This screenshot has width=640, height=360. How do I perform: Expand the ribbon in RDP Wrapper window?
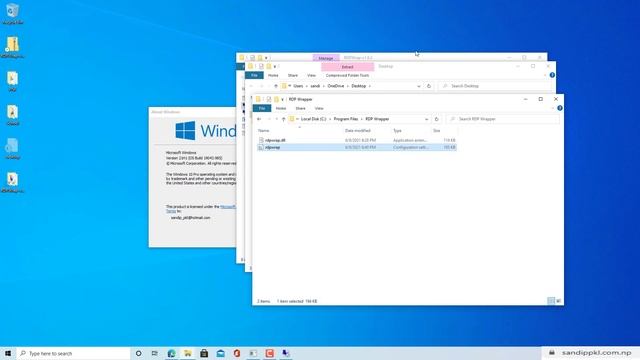[552, 108]
